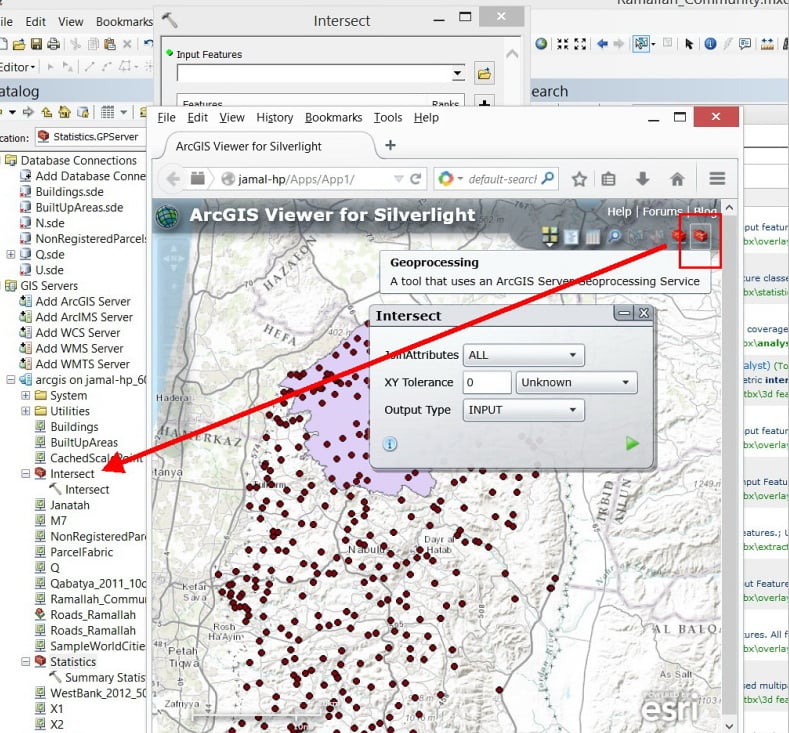This screenshot has width=789, height=733.
Task: Expand the Q.sde database connection
Action: pyautogui.click(x=11, y=254)
